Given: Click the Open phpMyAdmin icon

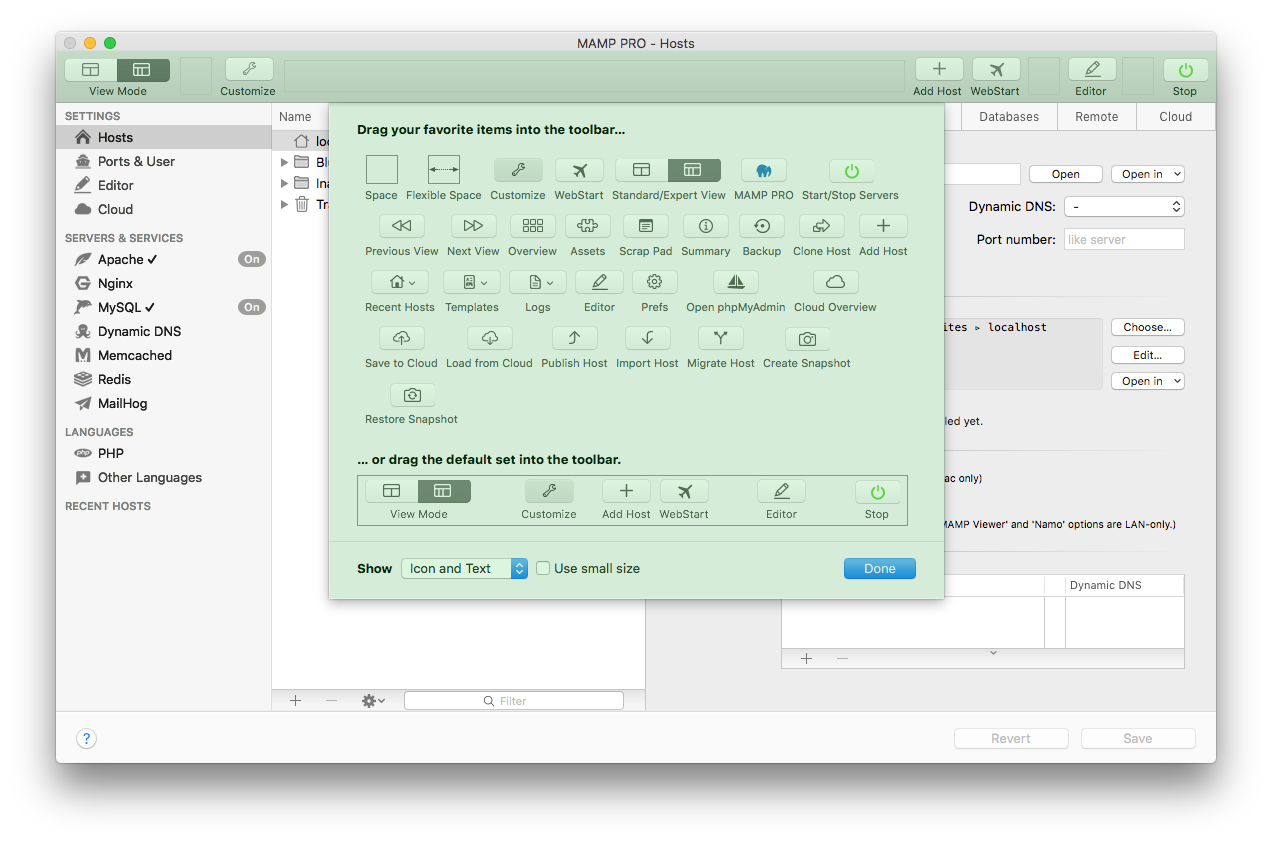Looking at the screenshot, I should pos(735,281).
